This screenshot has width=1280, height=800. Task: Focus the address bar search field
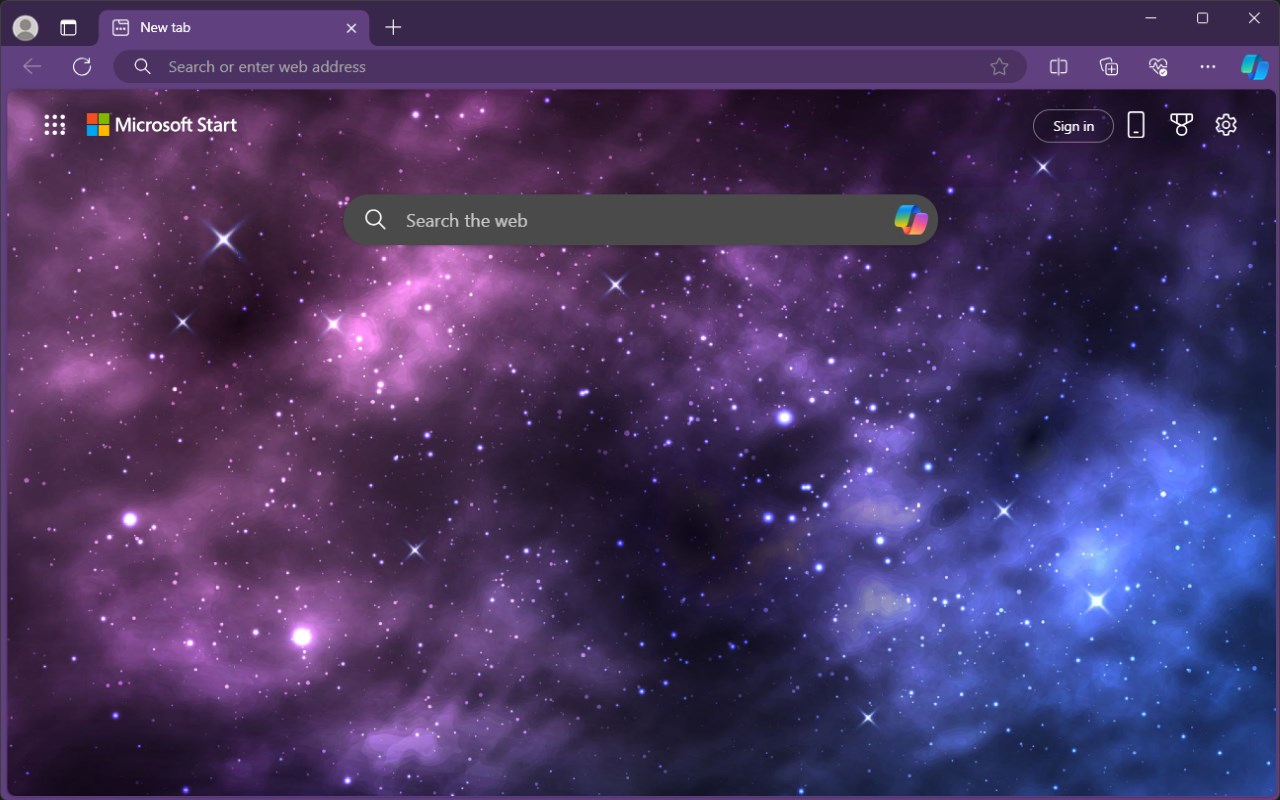click(570, 66)
